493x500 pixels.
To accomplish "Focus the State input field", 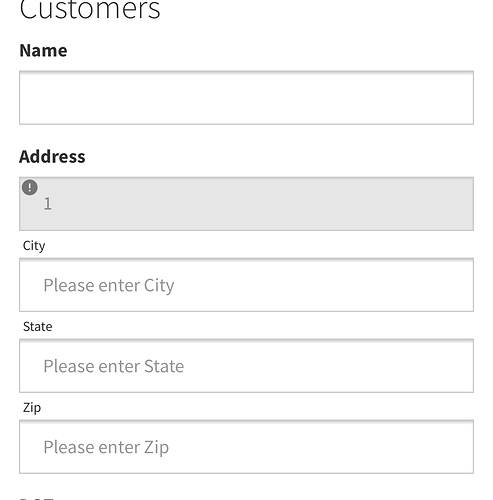I will [x=246, y=366].
